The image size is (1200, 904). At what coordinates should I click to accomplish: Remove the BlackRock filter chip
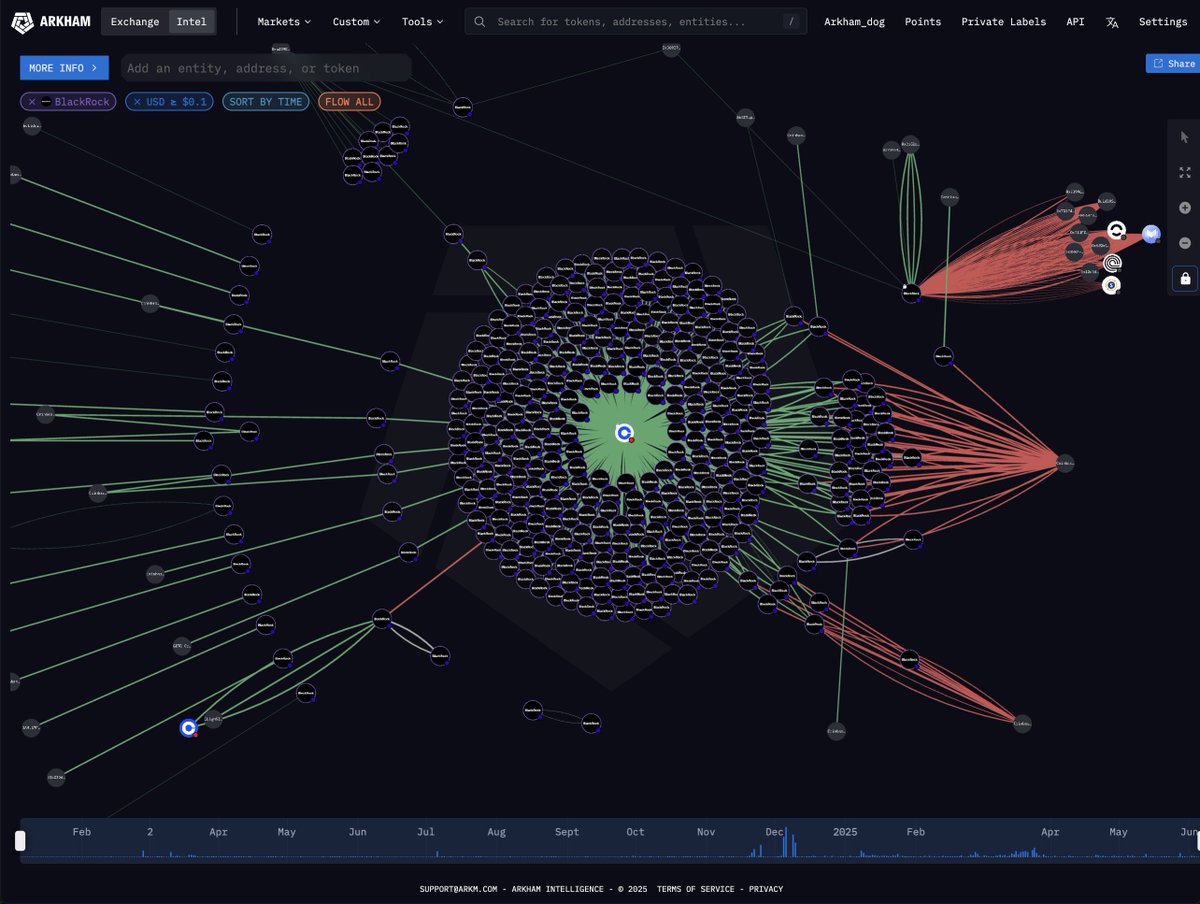click(31, 102)
